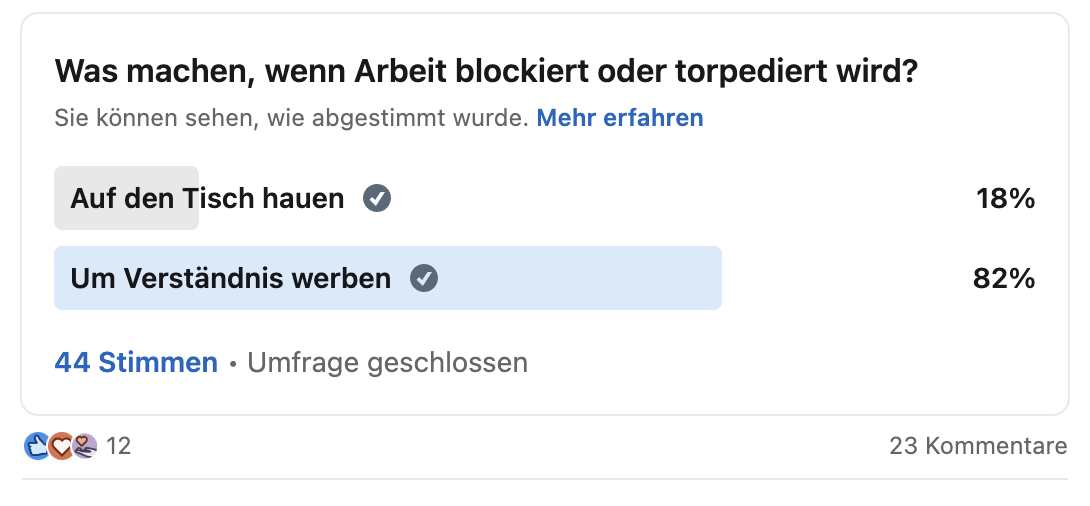Click the 18% result percentage

click(1005, 199)
